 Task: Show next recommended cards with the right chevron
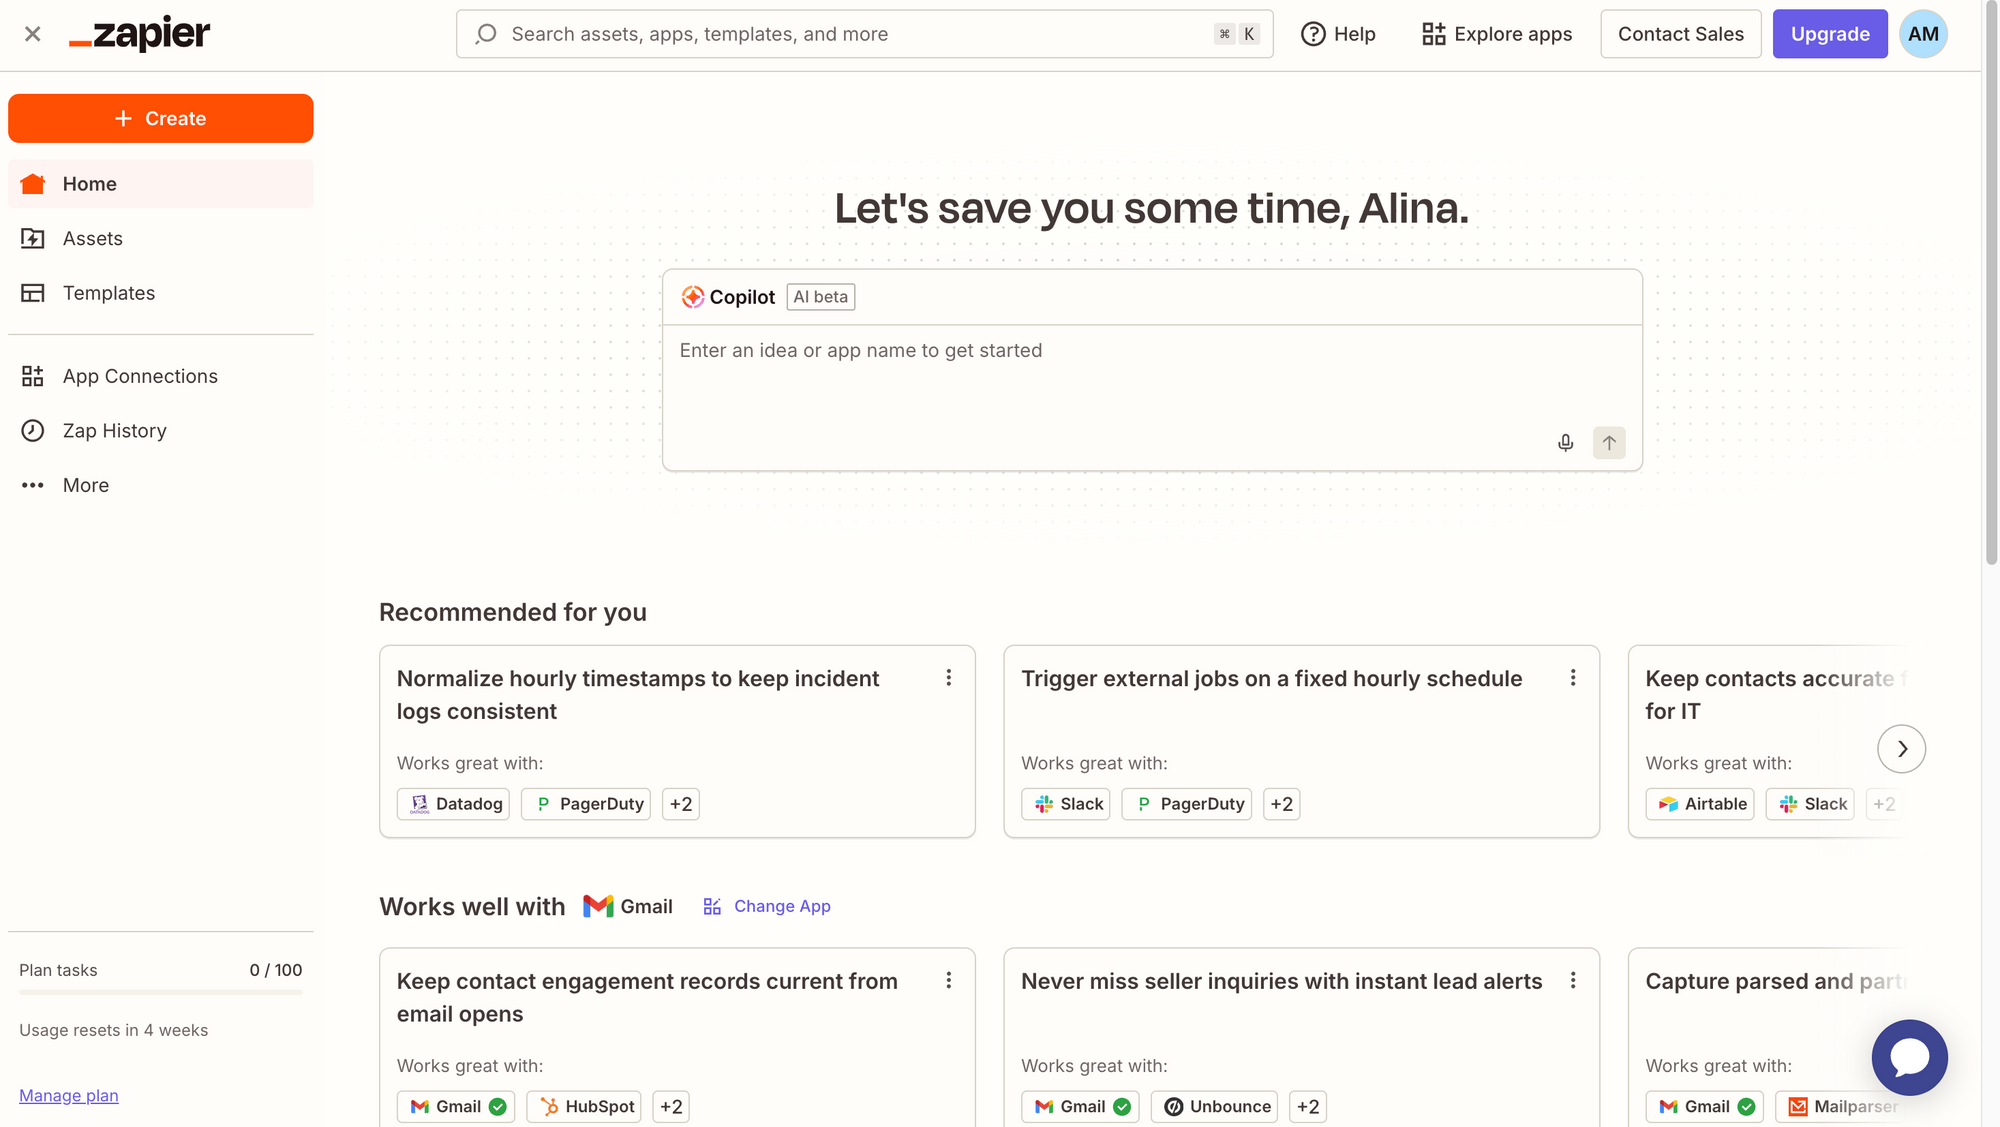1901,749
